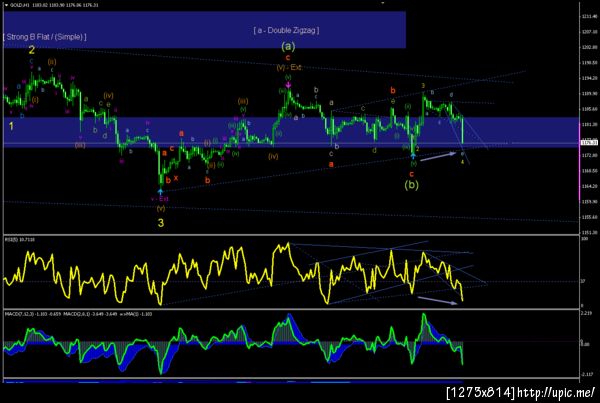This screenshot has width=600, height=403.
Task: Click the MACD scale value -2.117
Action: point(587,374)
